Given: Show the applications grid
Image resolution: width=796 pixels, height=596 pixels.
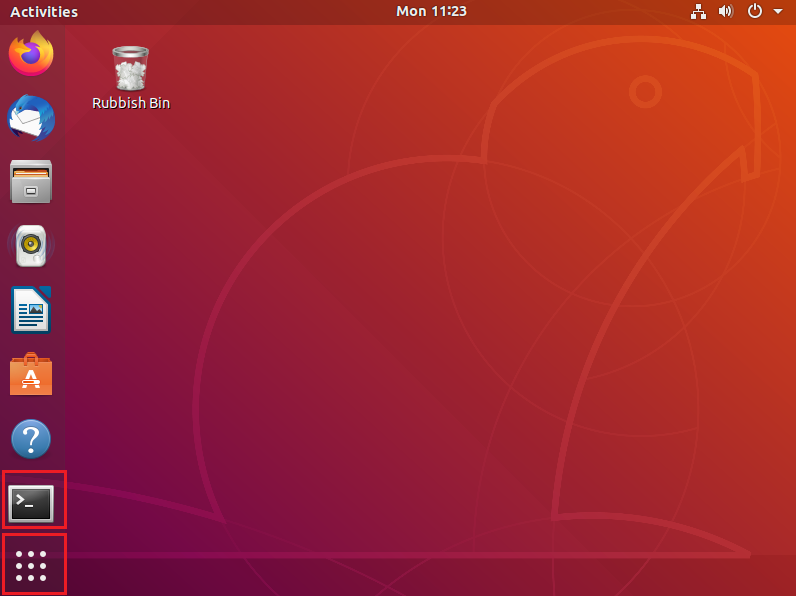Looking at the screenshot, I should click(32, 565).
